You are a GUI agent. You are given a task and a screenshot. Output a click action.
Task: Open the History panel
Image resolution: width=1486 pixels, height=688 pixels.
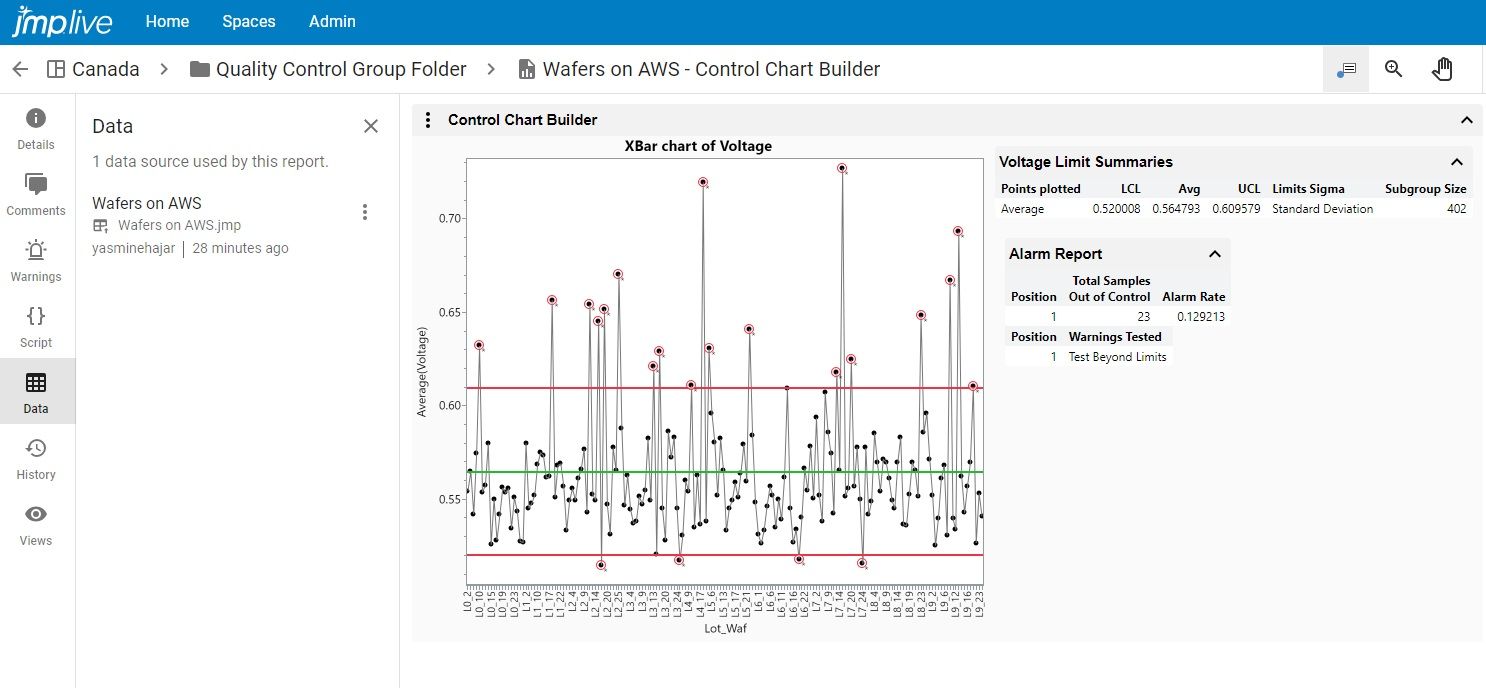tap(36, 460)
